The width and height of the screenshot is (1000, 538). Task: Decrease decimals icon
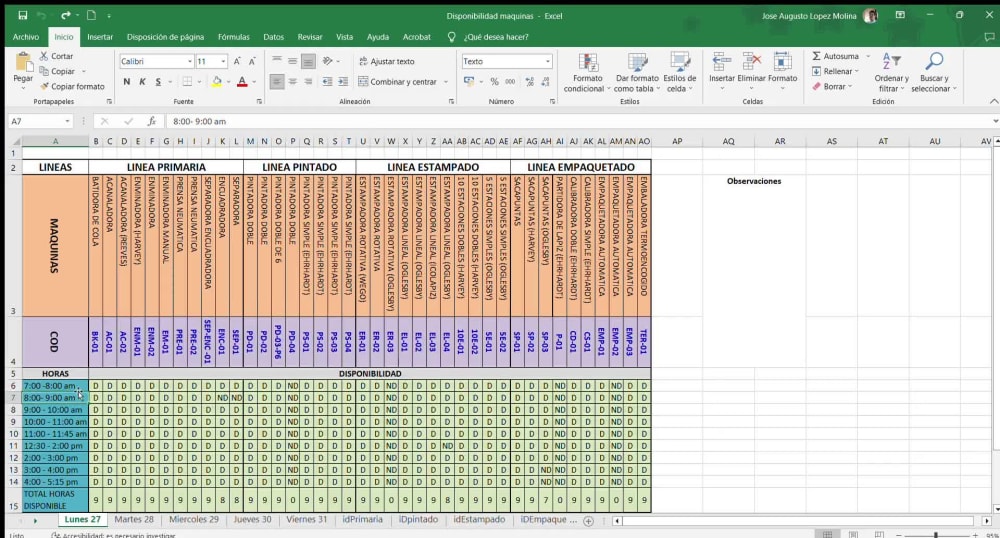[545, 82]
